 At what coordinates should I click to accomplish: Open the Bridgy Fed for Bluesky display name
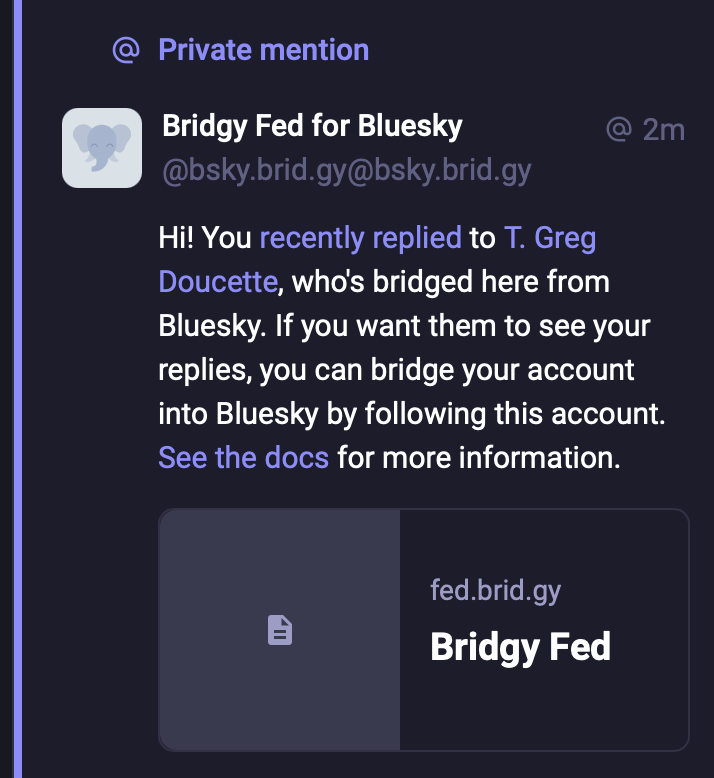coord(312,127)
